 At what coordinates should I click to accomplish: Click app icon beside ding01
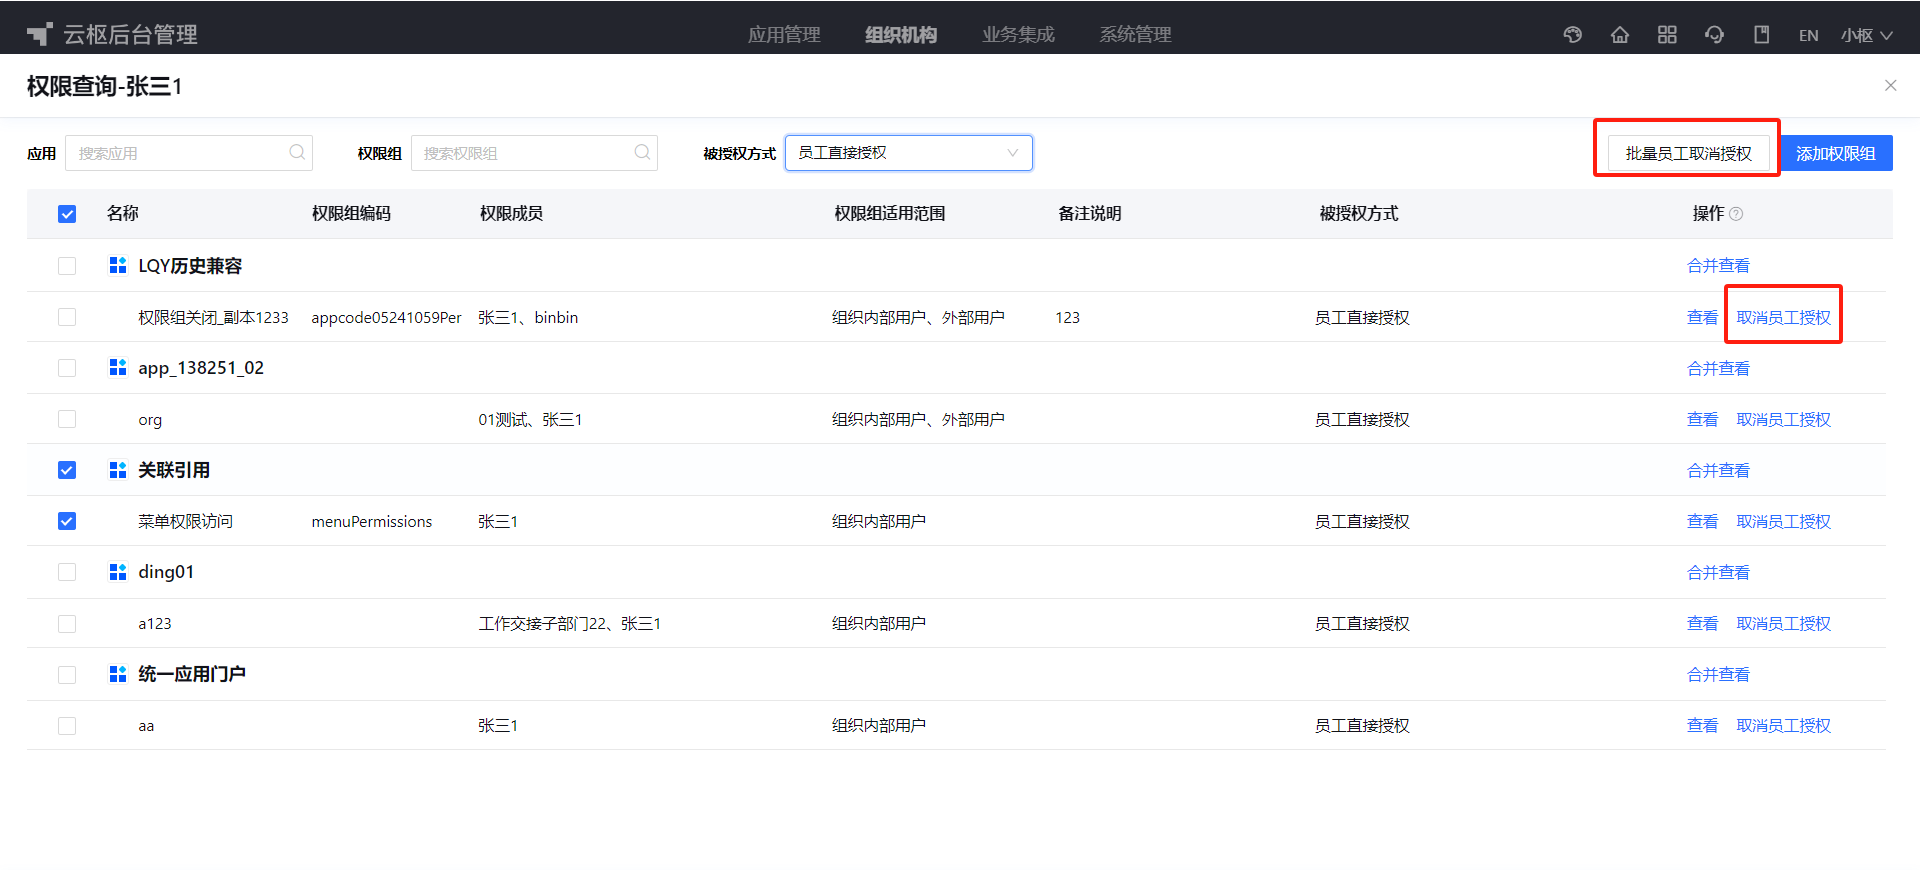pos(118,572)
